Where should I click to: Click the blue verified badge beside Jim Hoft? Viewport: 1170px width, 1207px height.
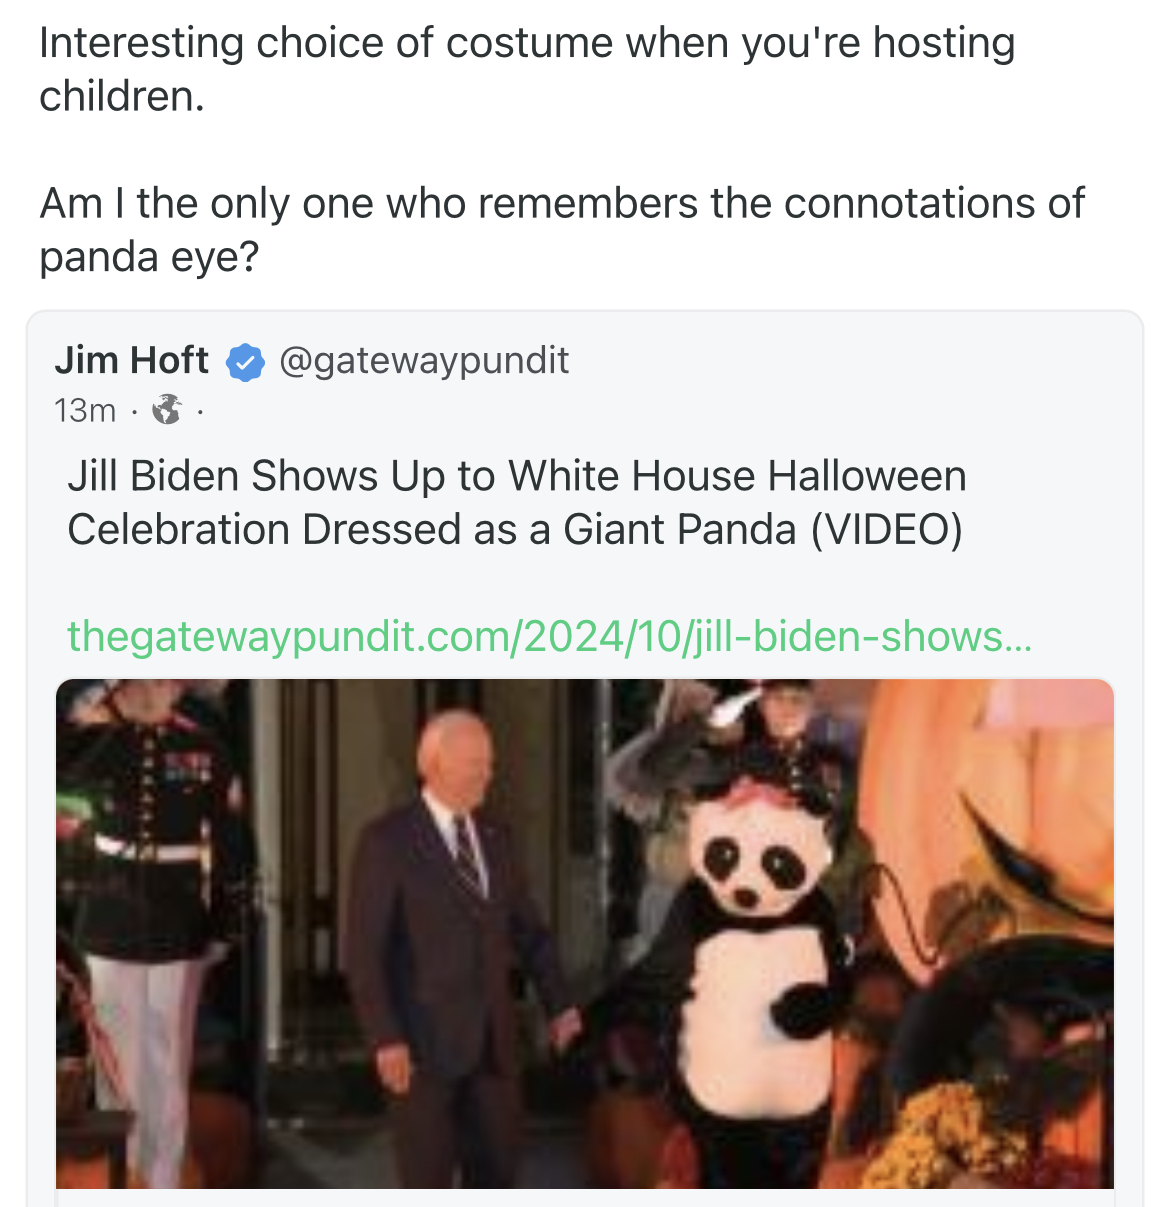tap(246, 362)
